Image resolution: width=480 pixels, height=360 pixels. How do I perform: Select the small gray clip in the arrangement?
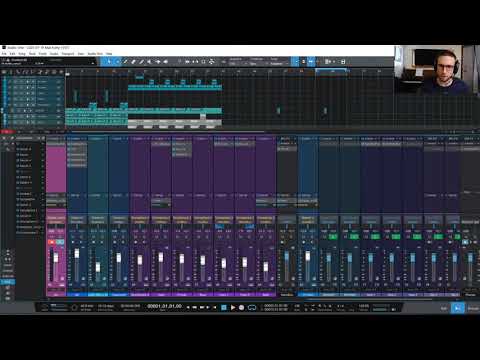click(x=203, y=116)
